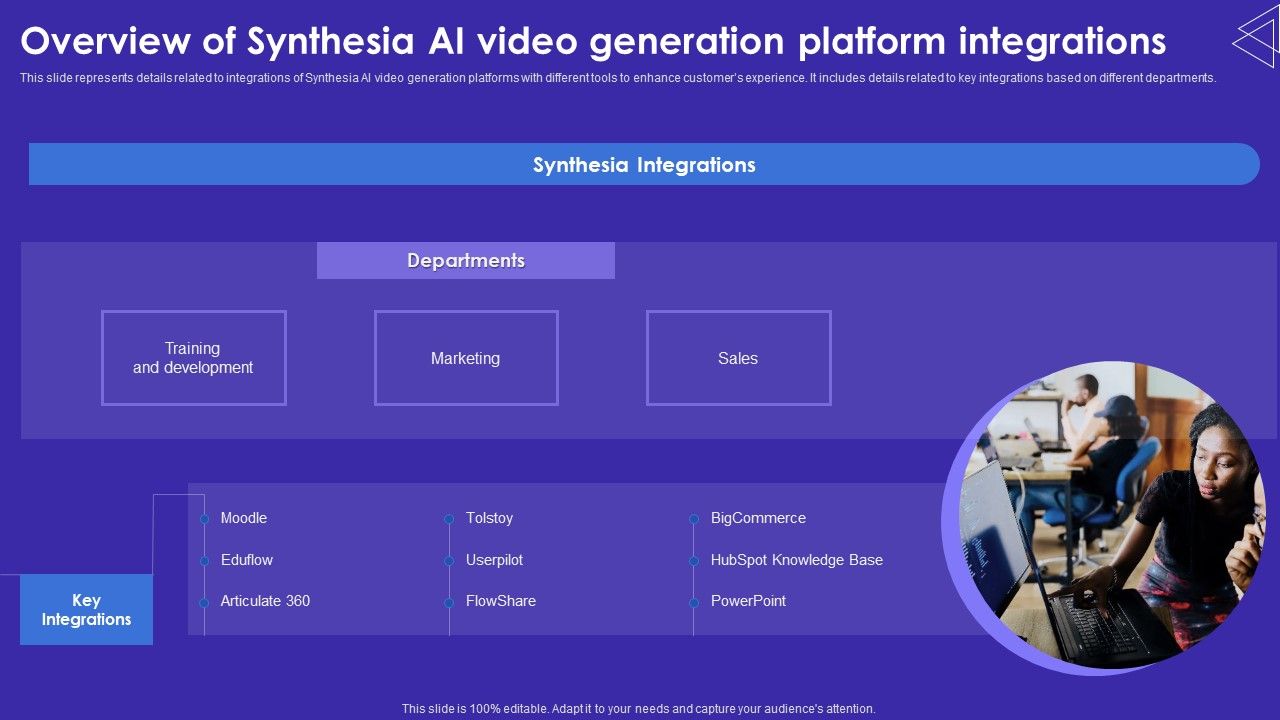The height and width of the screenshot is (720, 1280).
Task: Click the Synthesia Integrations banner
Action: (x=644, y=164)
